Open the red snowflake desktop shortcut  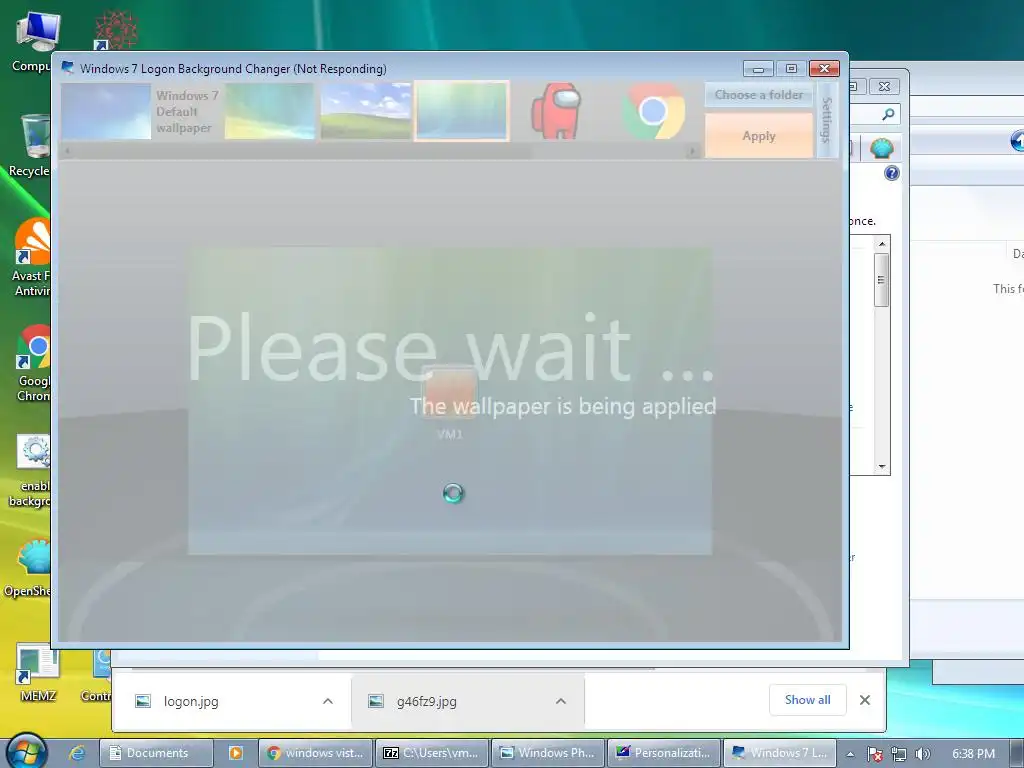click(116, 29)
